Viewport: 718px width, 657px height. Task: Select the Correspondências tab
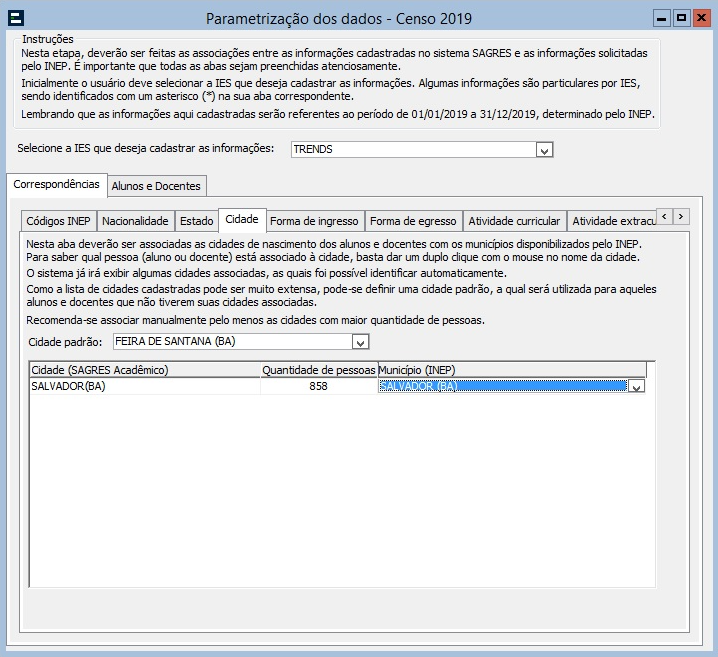click(56, 184)
